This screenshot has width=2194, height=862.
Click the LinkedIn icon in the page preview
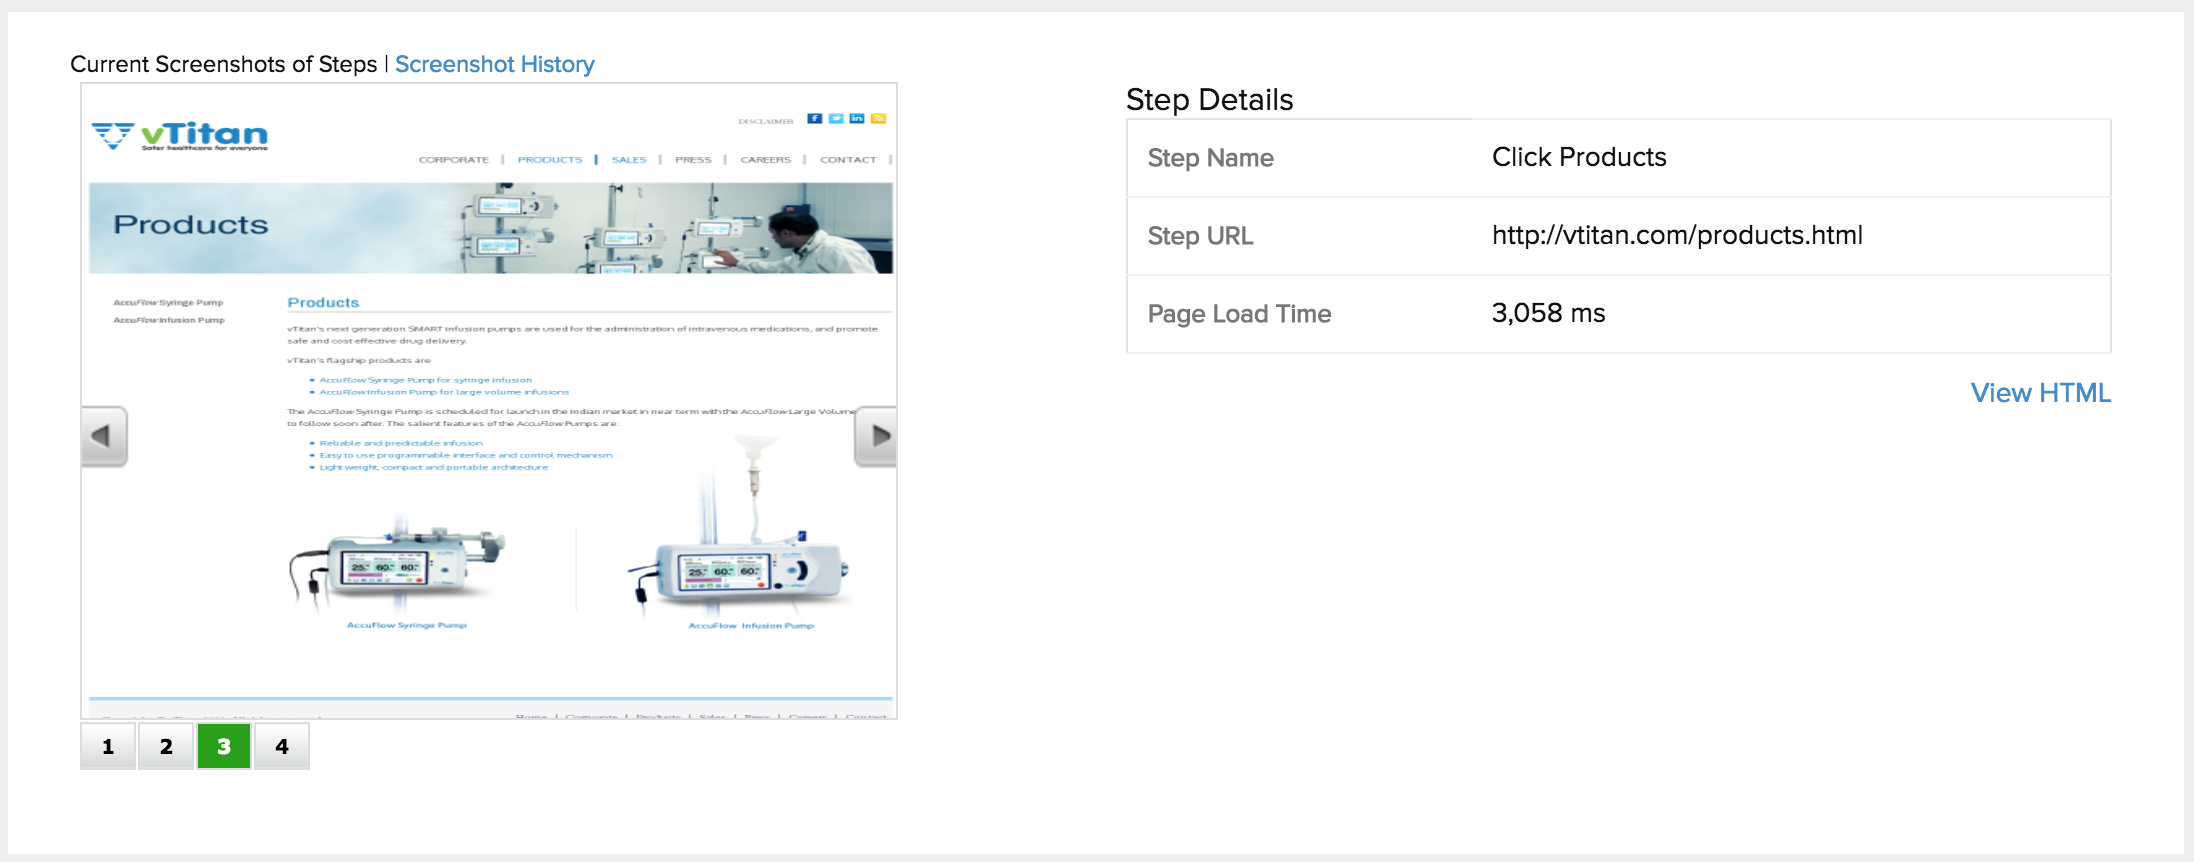click(x=857, y=119)
